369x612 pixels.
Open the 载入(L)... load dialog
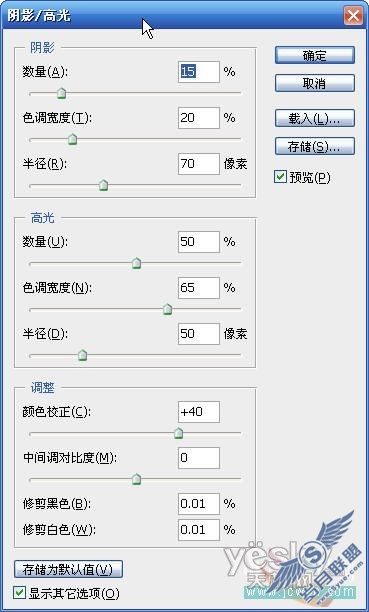[315, 118]
